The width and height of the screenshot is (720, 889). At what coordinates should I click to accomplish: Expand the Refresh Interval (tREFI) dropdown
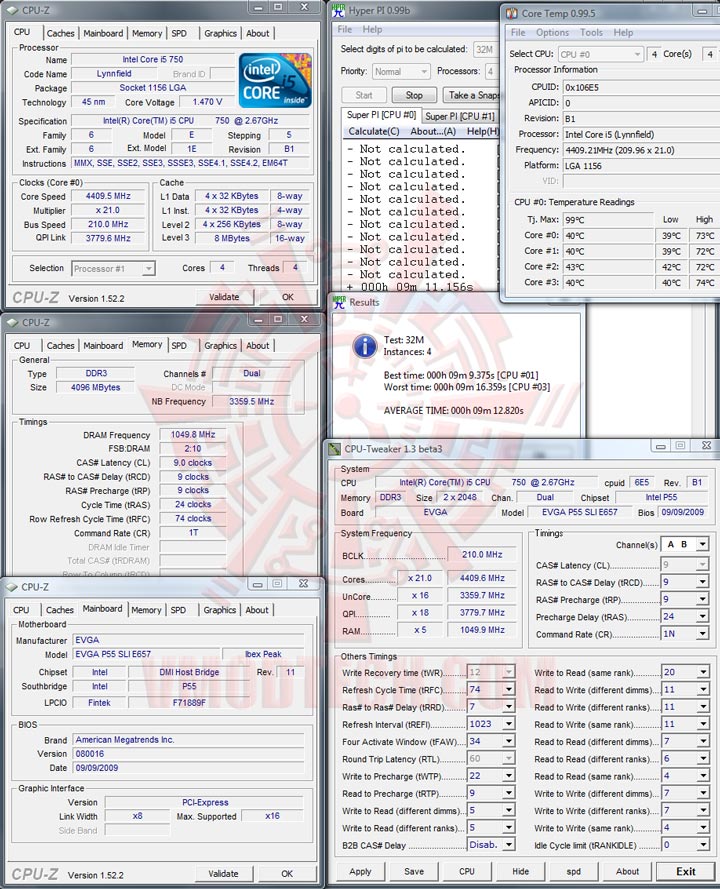tap(509, 725)
